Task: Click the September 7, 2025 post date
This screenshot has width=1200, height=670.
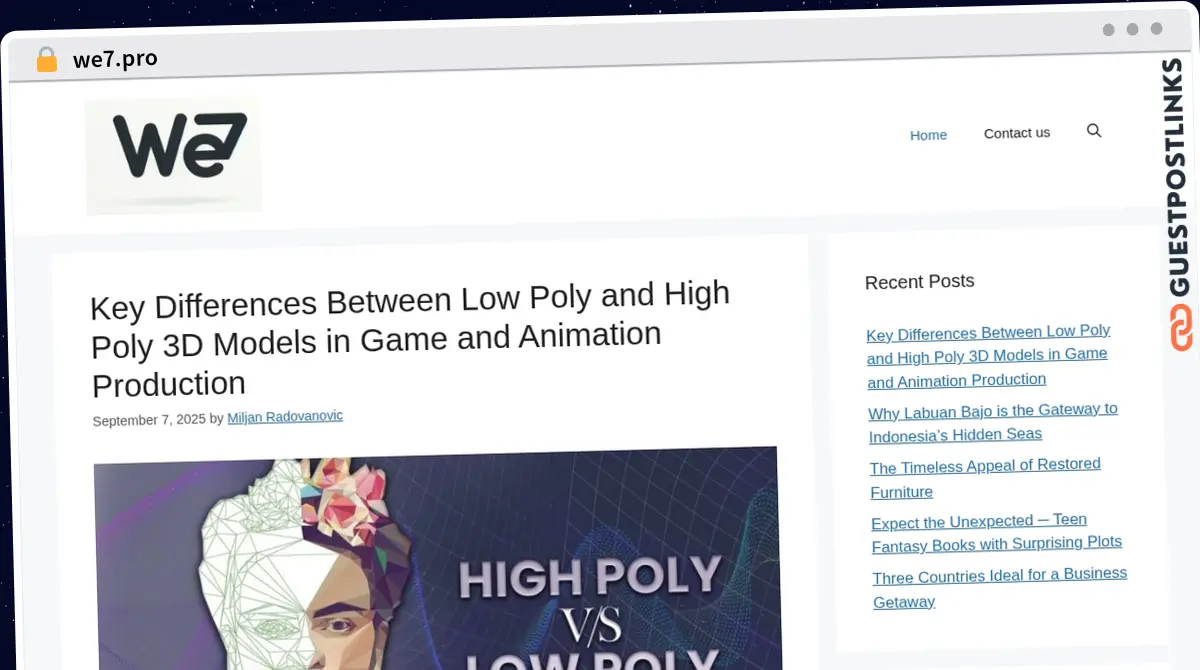Action: click(149, 420)
